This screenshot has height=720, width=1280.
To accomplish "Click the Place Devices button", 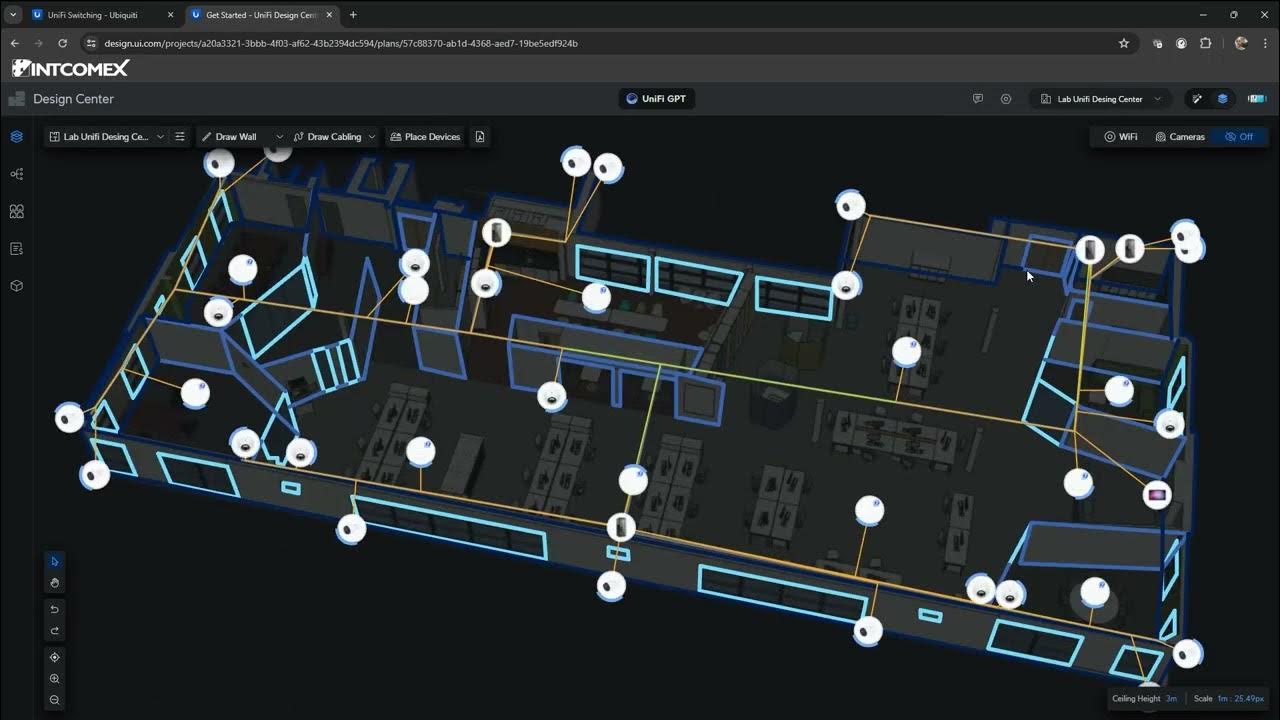I will coord(425,137).
